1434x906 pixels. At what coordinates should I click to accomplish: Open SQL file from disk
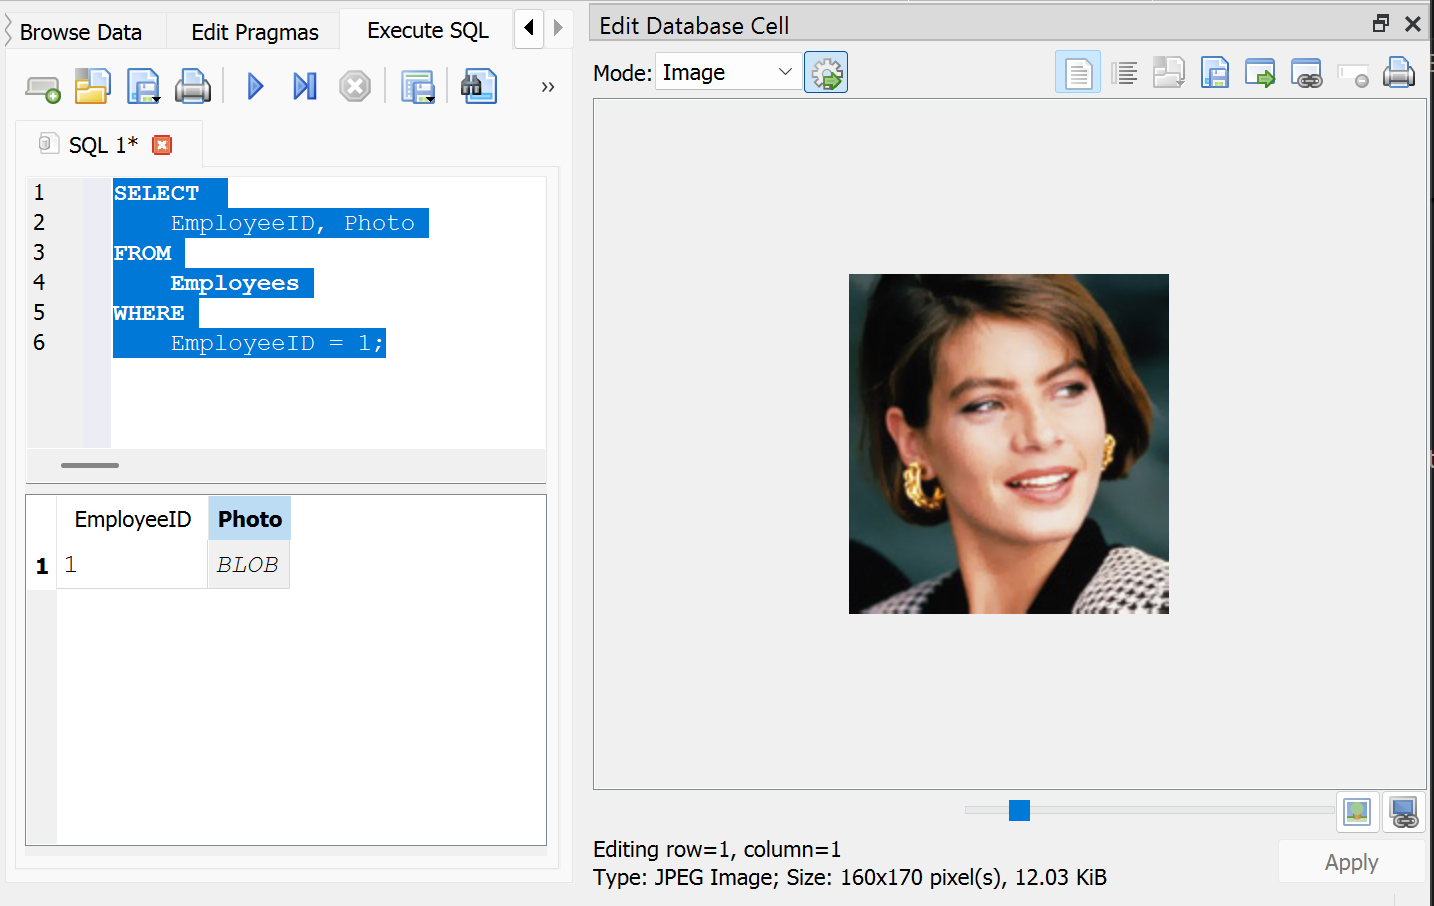tap(92, 88)
